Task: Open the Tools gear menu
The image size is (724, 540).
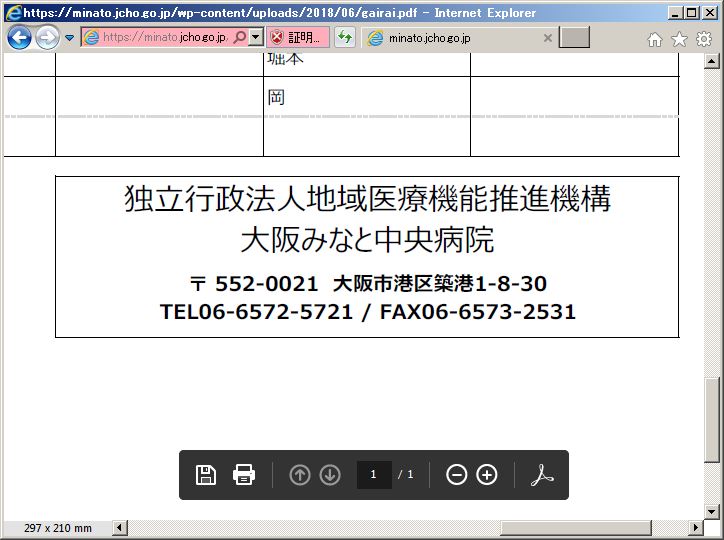Action: click(x=704, y=39)
